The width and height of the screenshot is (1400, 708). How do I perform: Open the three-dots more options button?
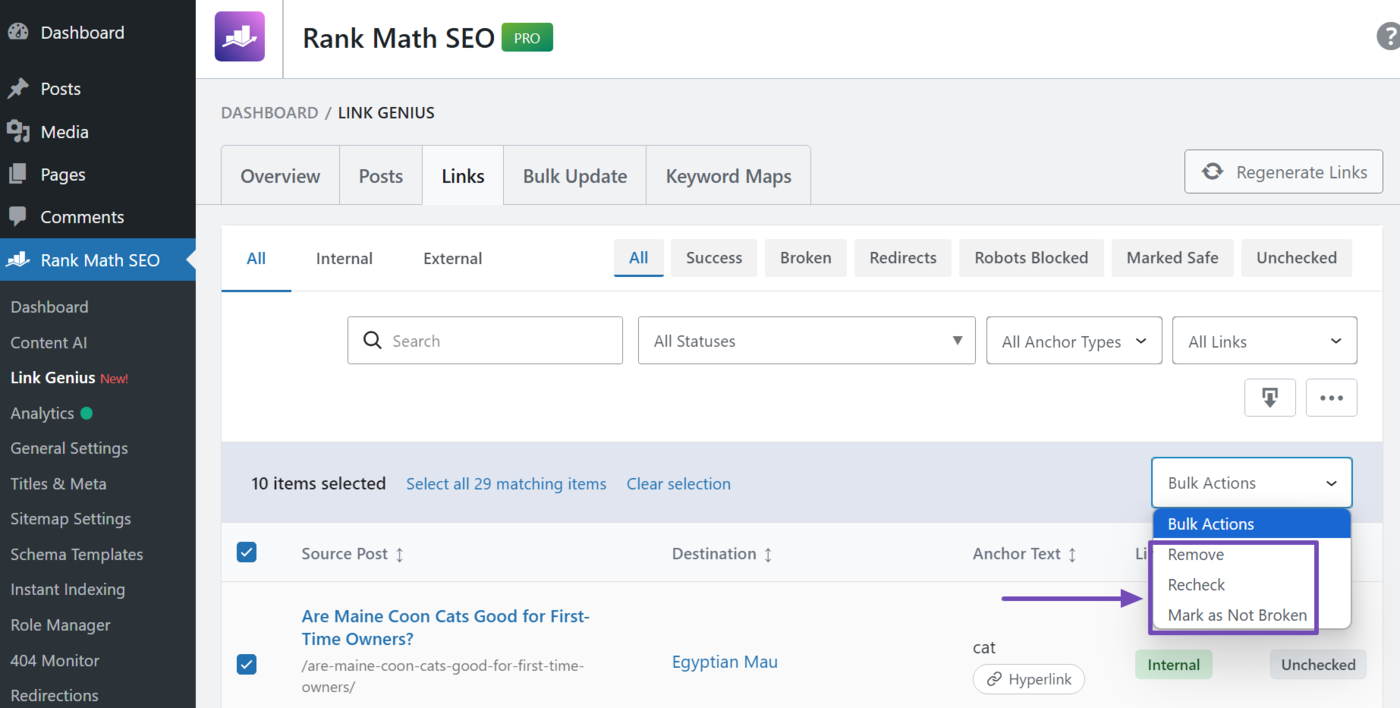[x=1331, y=397]
